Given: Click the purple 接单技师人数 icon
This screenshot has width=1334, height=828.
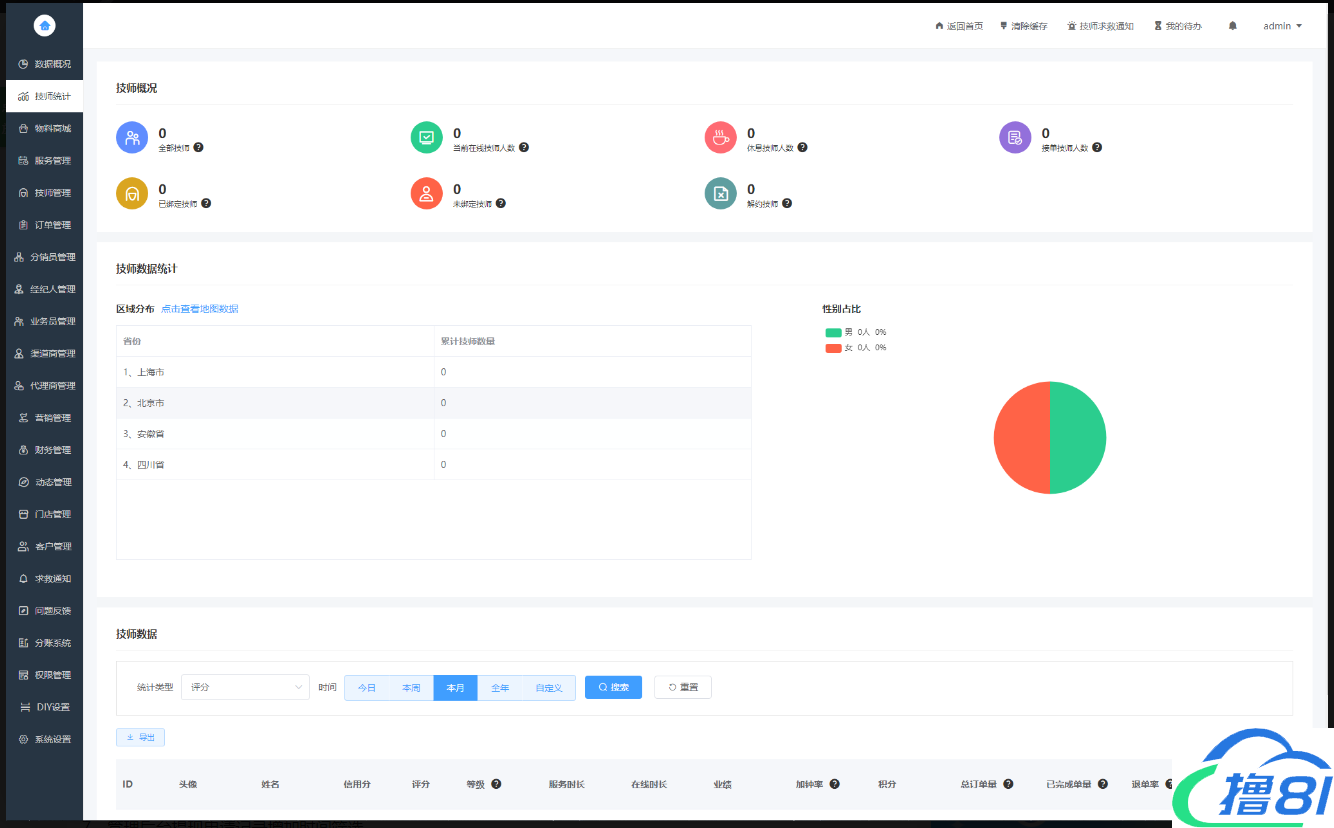Looking at the screenshot, I should point(1014,138).
